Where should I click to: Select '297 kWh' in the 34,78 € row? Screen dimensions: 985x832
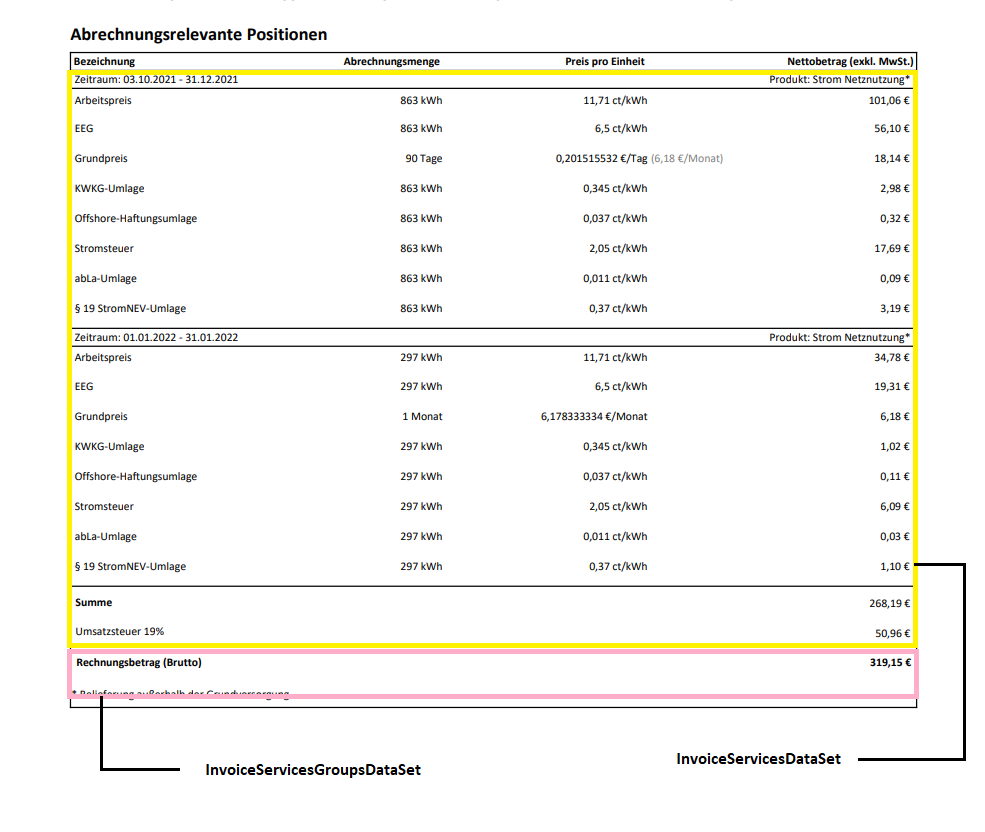click(422, 358)
